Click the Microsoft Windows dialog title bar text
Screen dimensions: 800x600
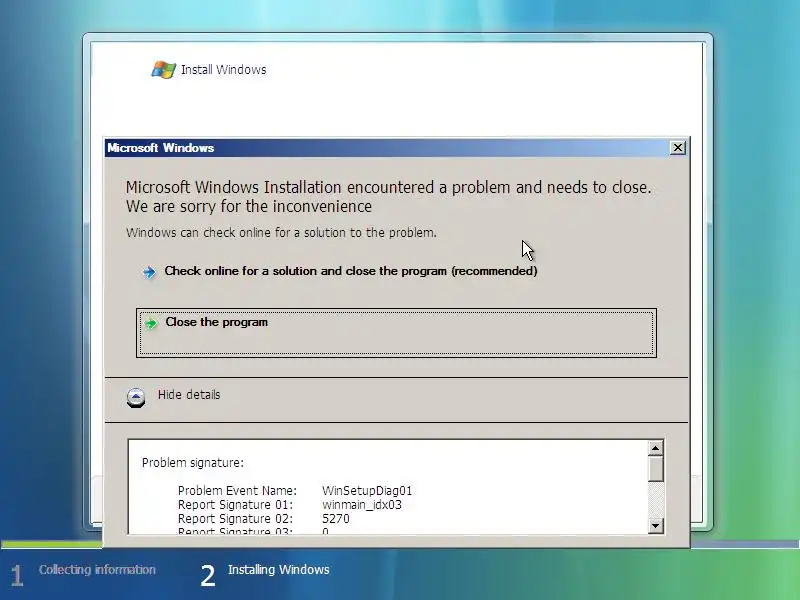tap(161, 148)
